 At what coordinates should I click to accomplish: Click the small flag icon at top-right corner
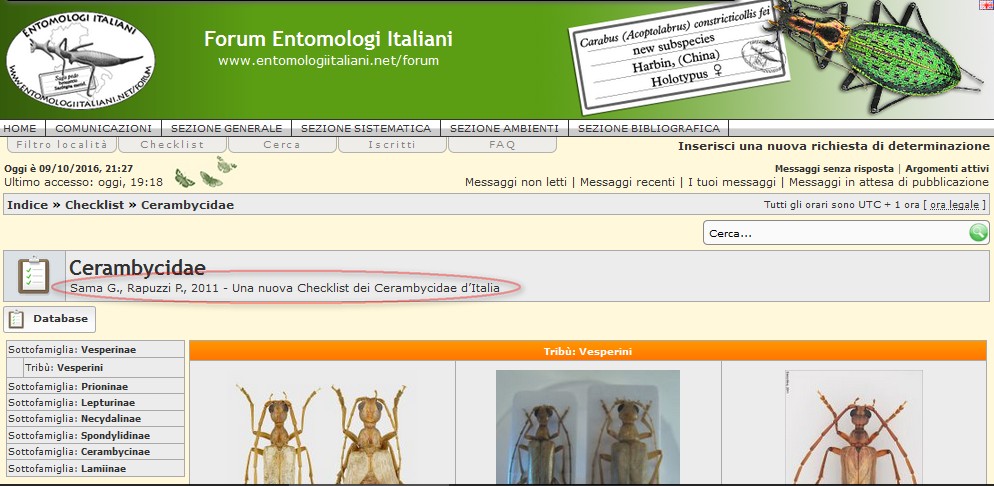[987, 6]
